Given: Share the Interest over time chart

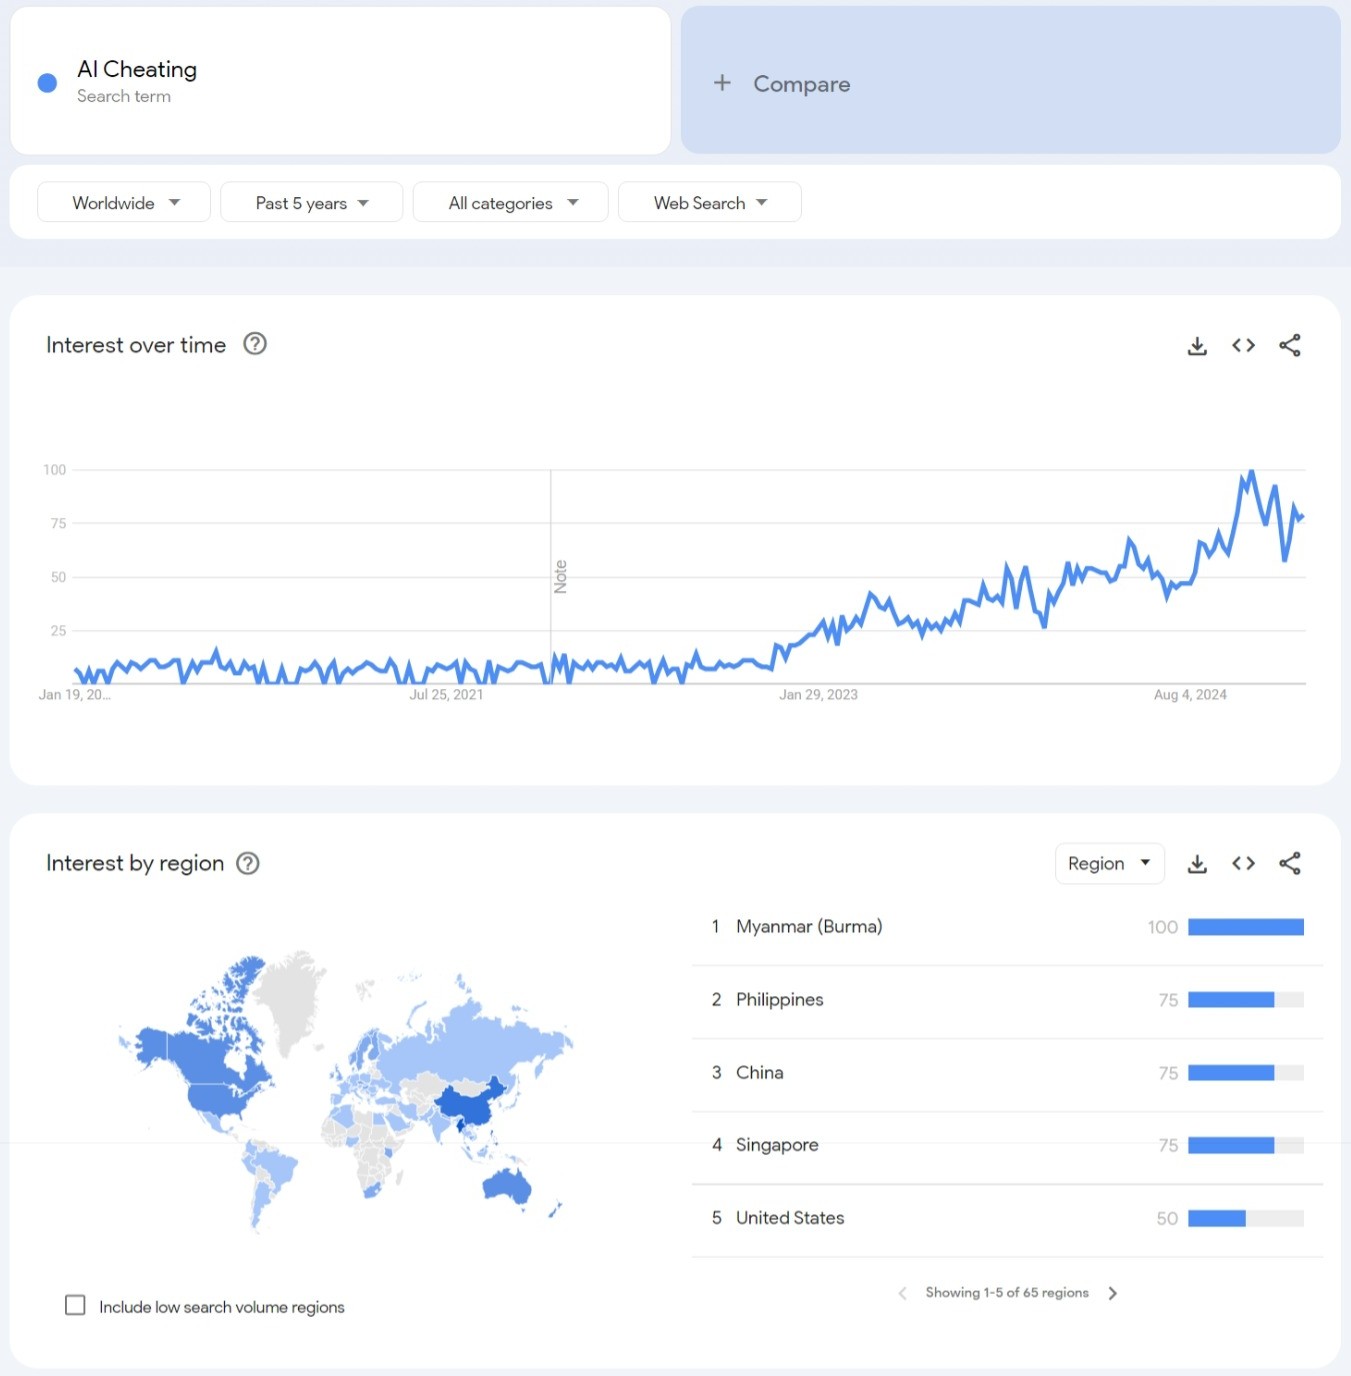Looking at the screenshot, I should 1290,346.
